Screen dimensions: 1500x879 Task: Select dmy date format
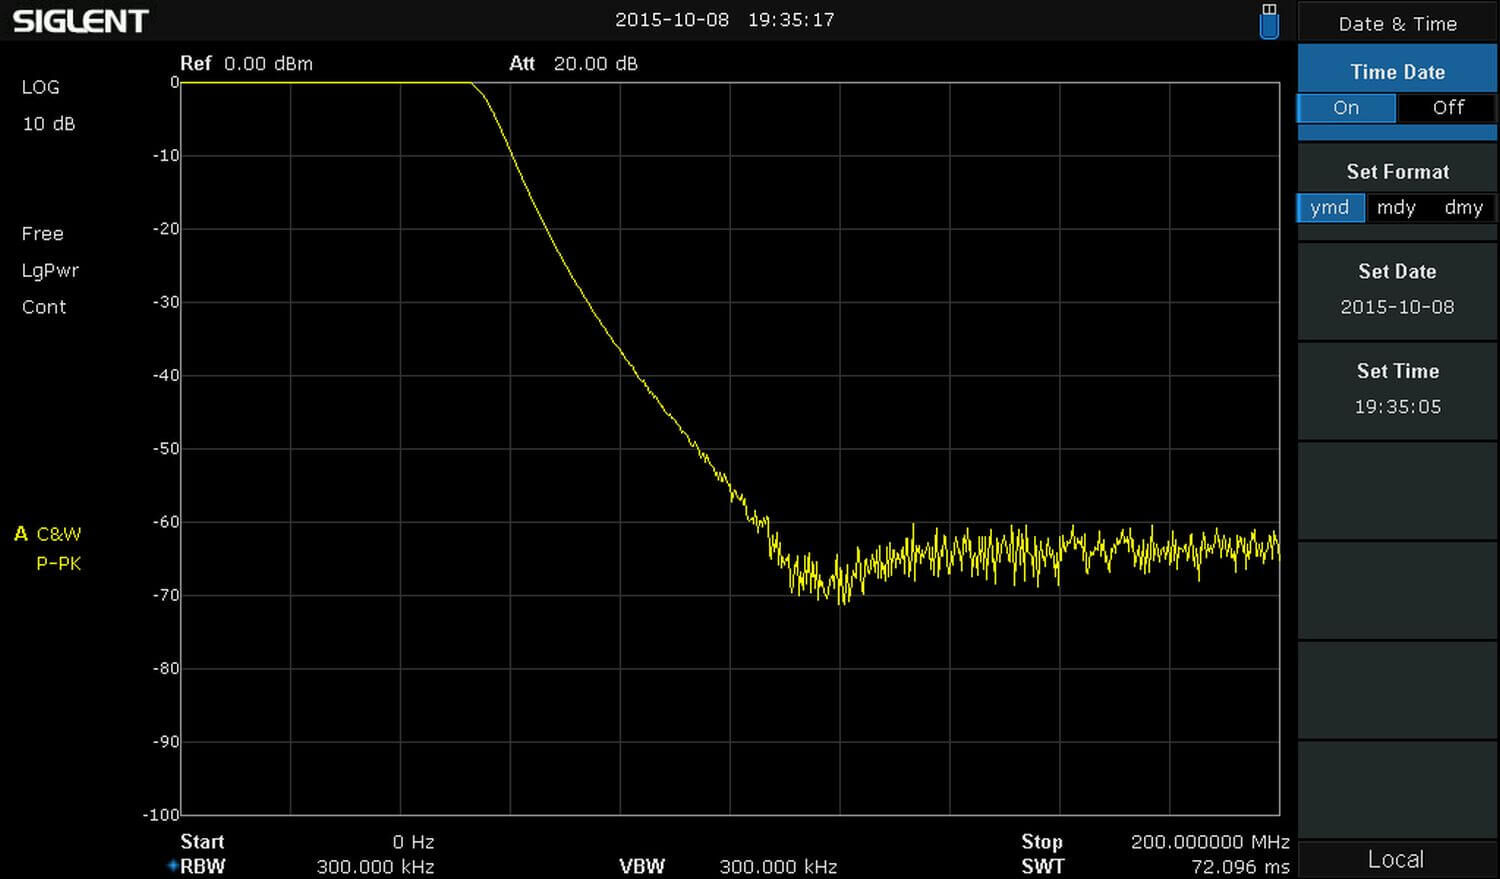pos(1463,208)
